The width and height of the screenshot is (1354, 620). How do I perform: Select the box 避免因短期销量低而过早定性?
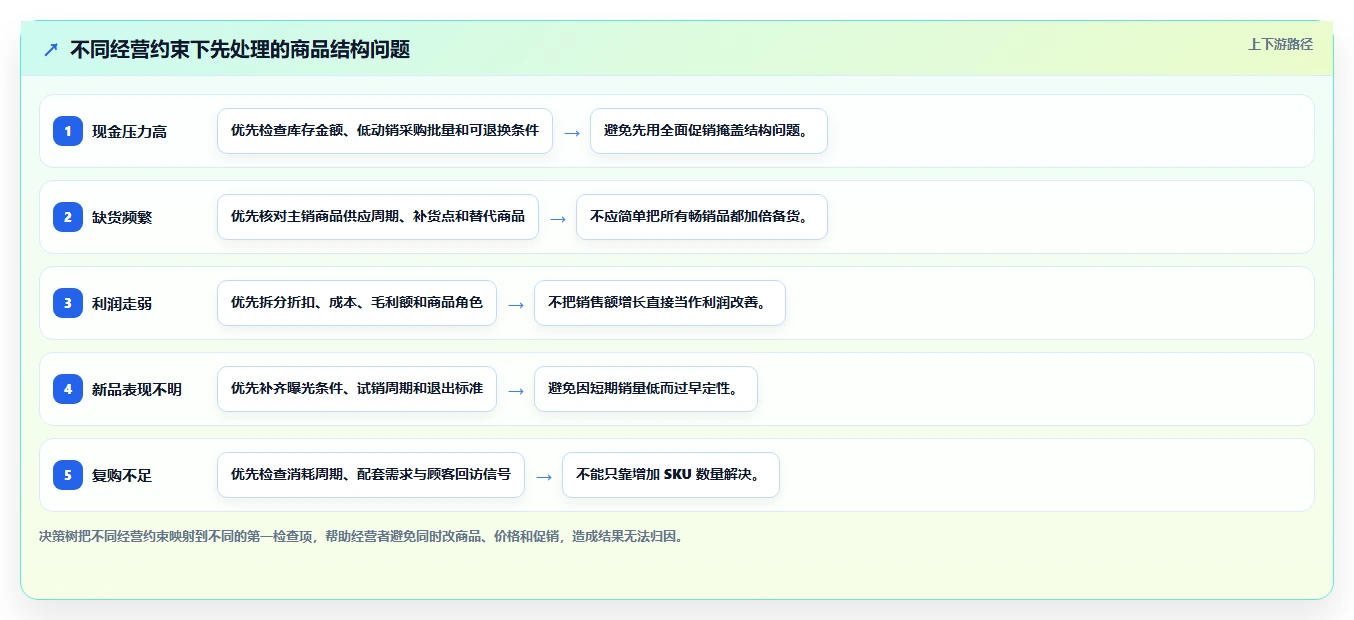pyautogui.click(x=646, y=389)
